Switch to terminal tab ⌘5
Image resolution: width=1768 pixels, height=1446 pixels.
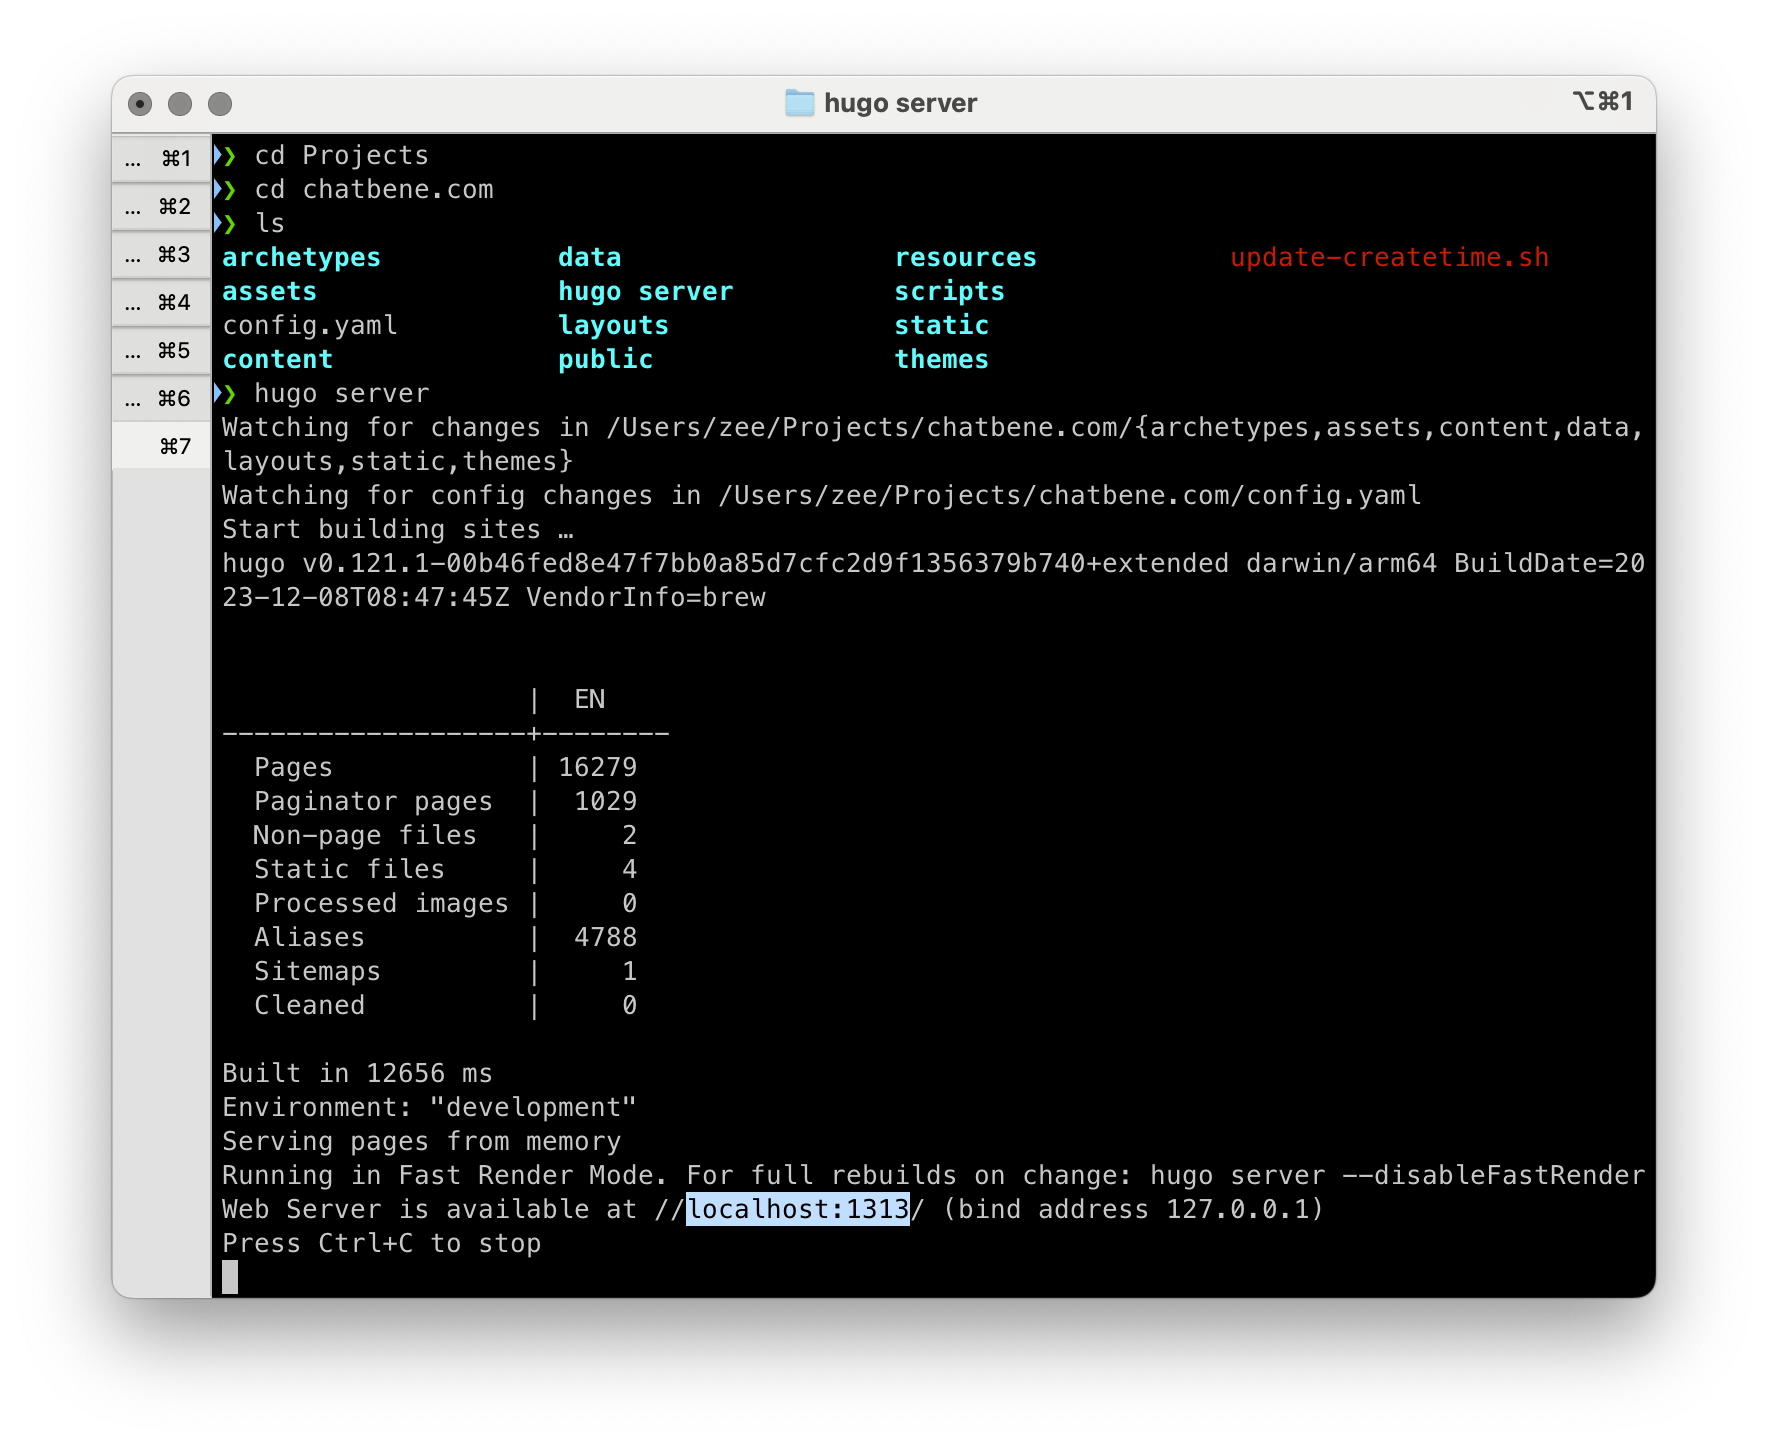click(x=161, y=350)
